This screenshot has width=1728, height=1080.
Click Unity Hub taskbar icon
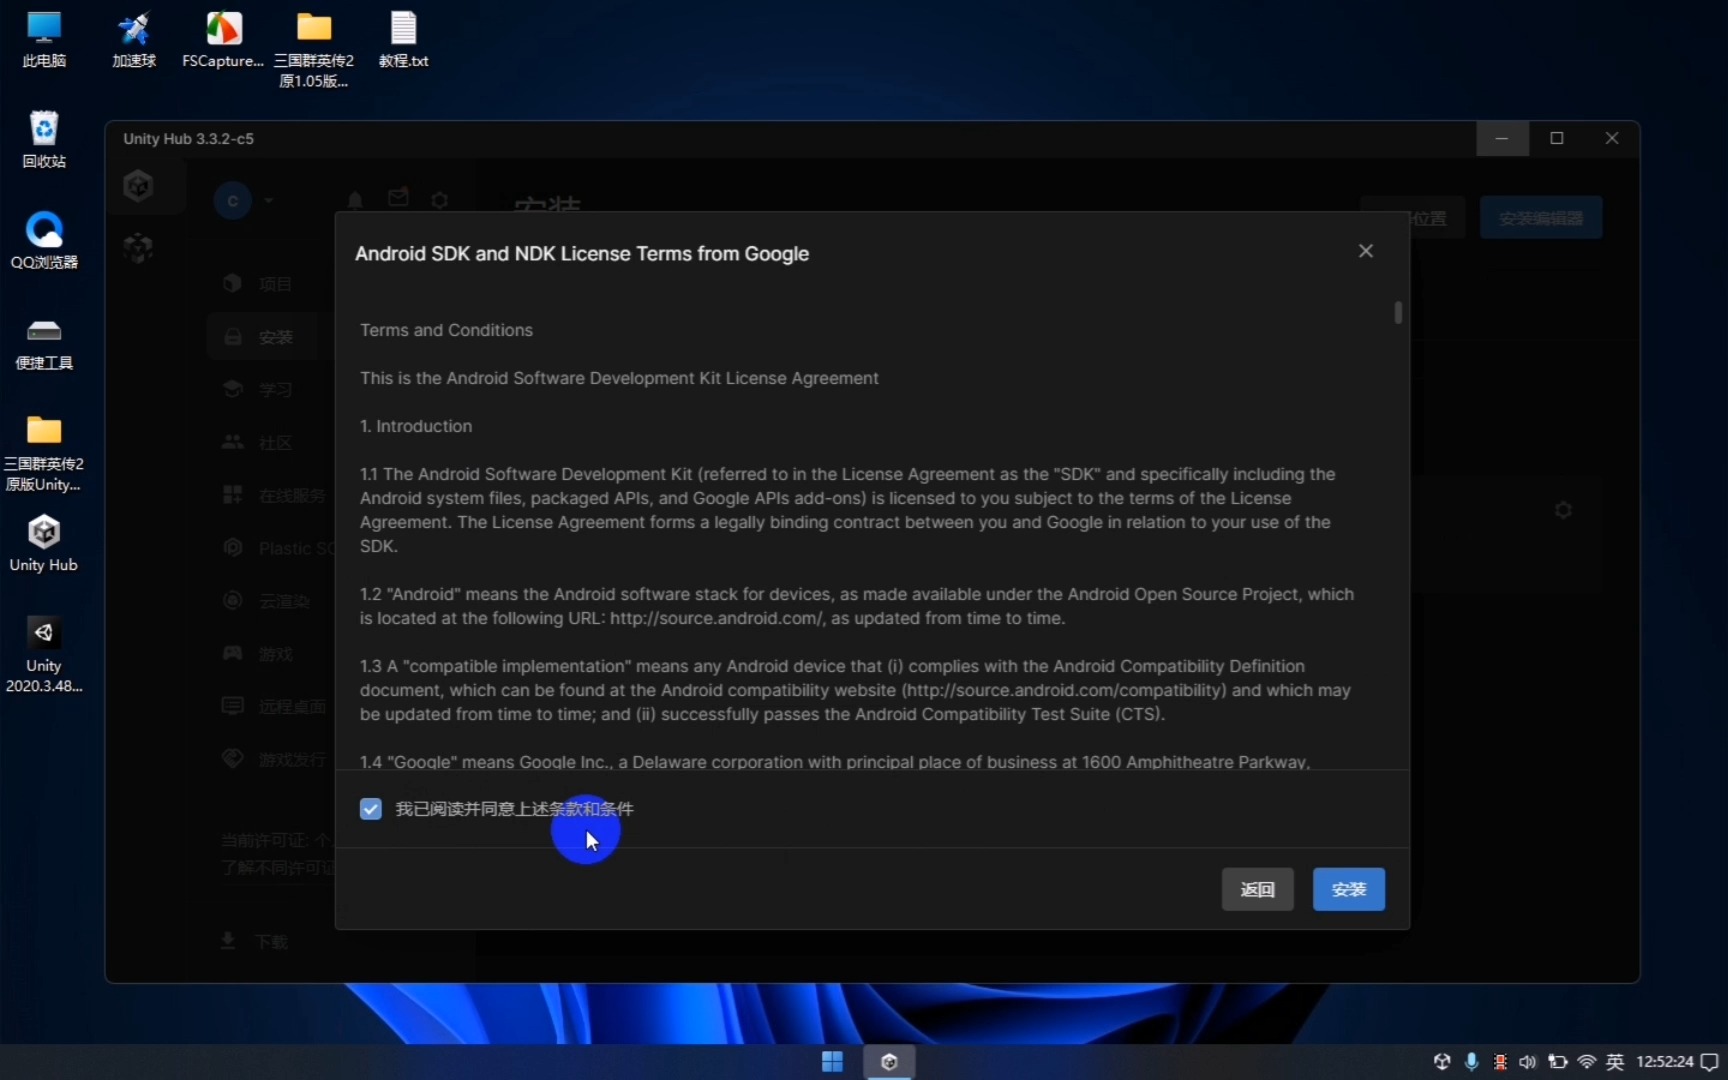[889, 1062]
